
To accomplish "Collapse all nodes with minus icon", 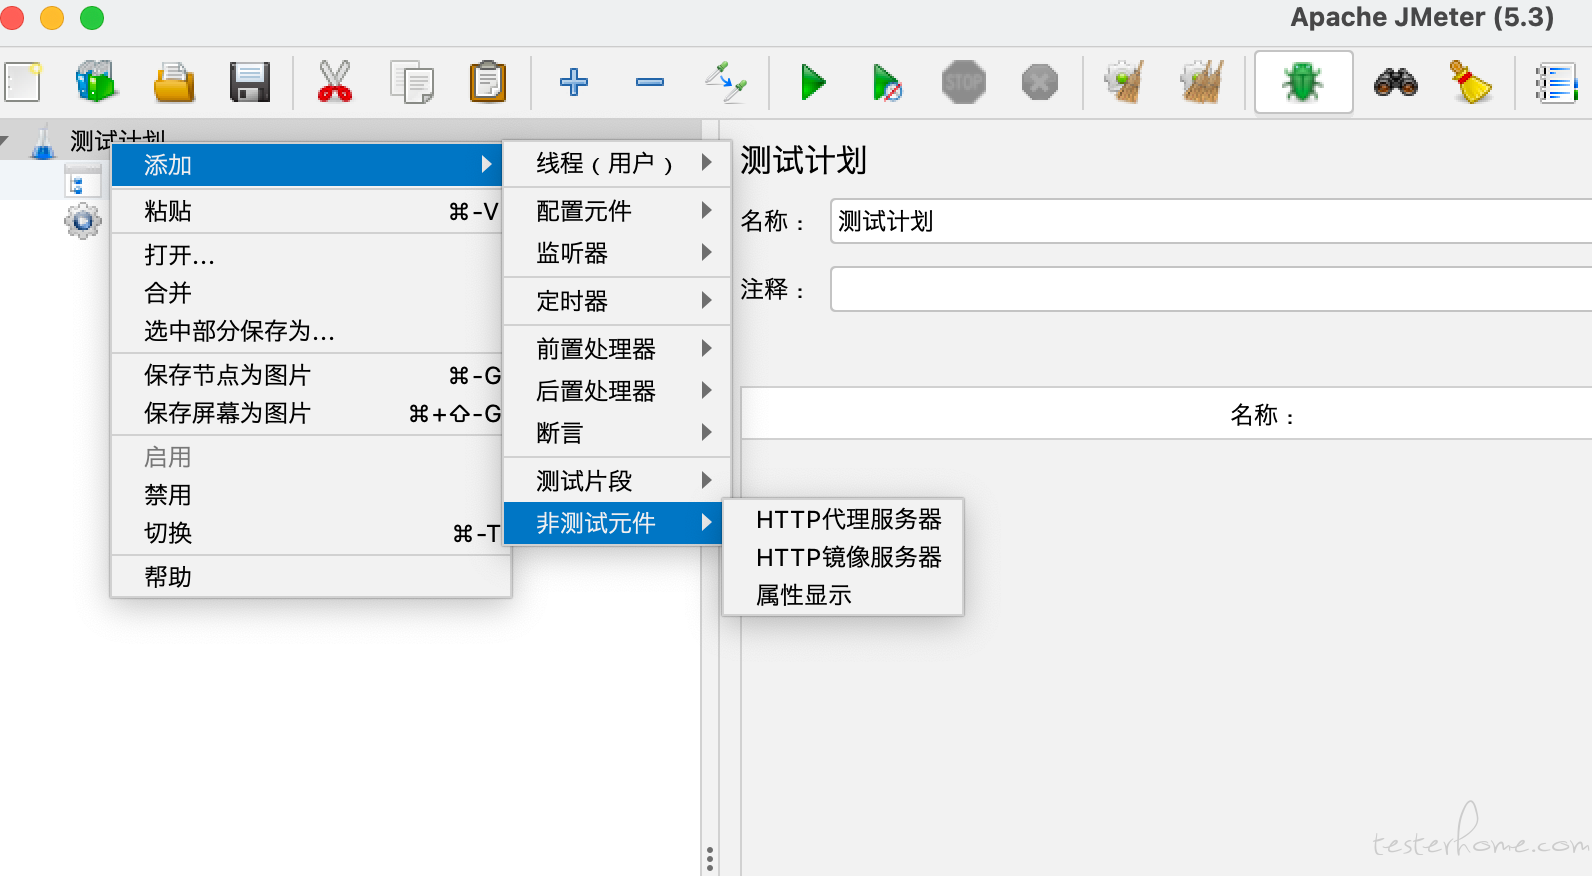I will [x=650, y=82].
